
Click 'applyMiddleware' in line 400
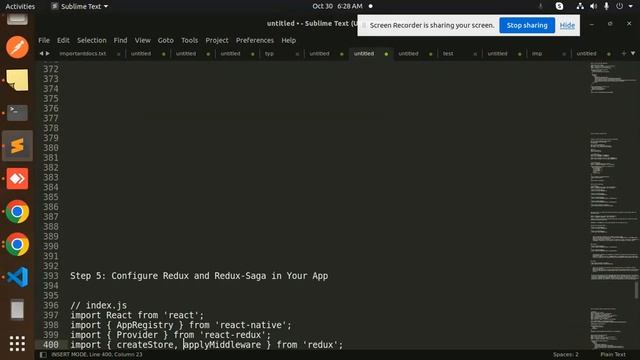[x=222, y=345]
